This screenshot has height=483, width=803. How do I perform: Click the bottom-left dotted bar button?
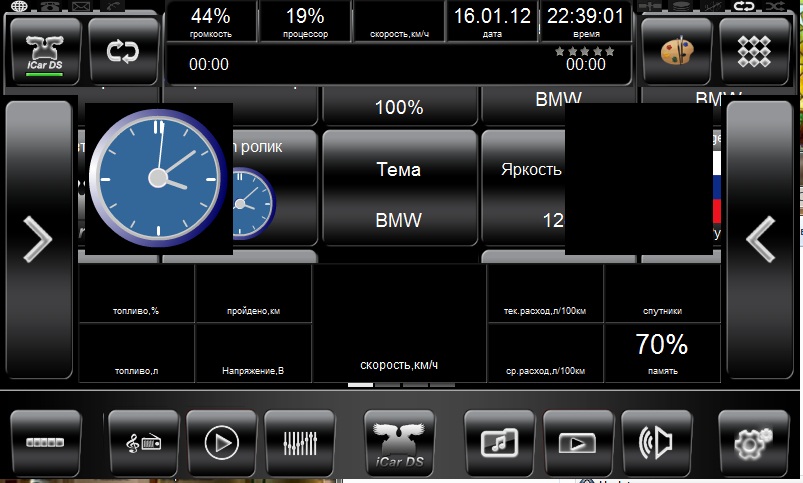tap(45, 441)
